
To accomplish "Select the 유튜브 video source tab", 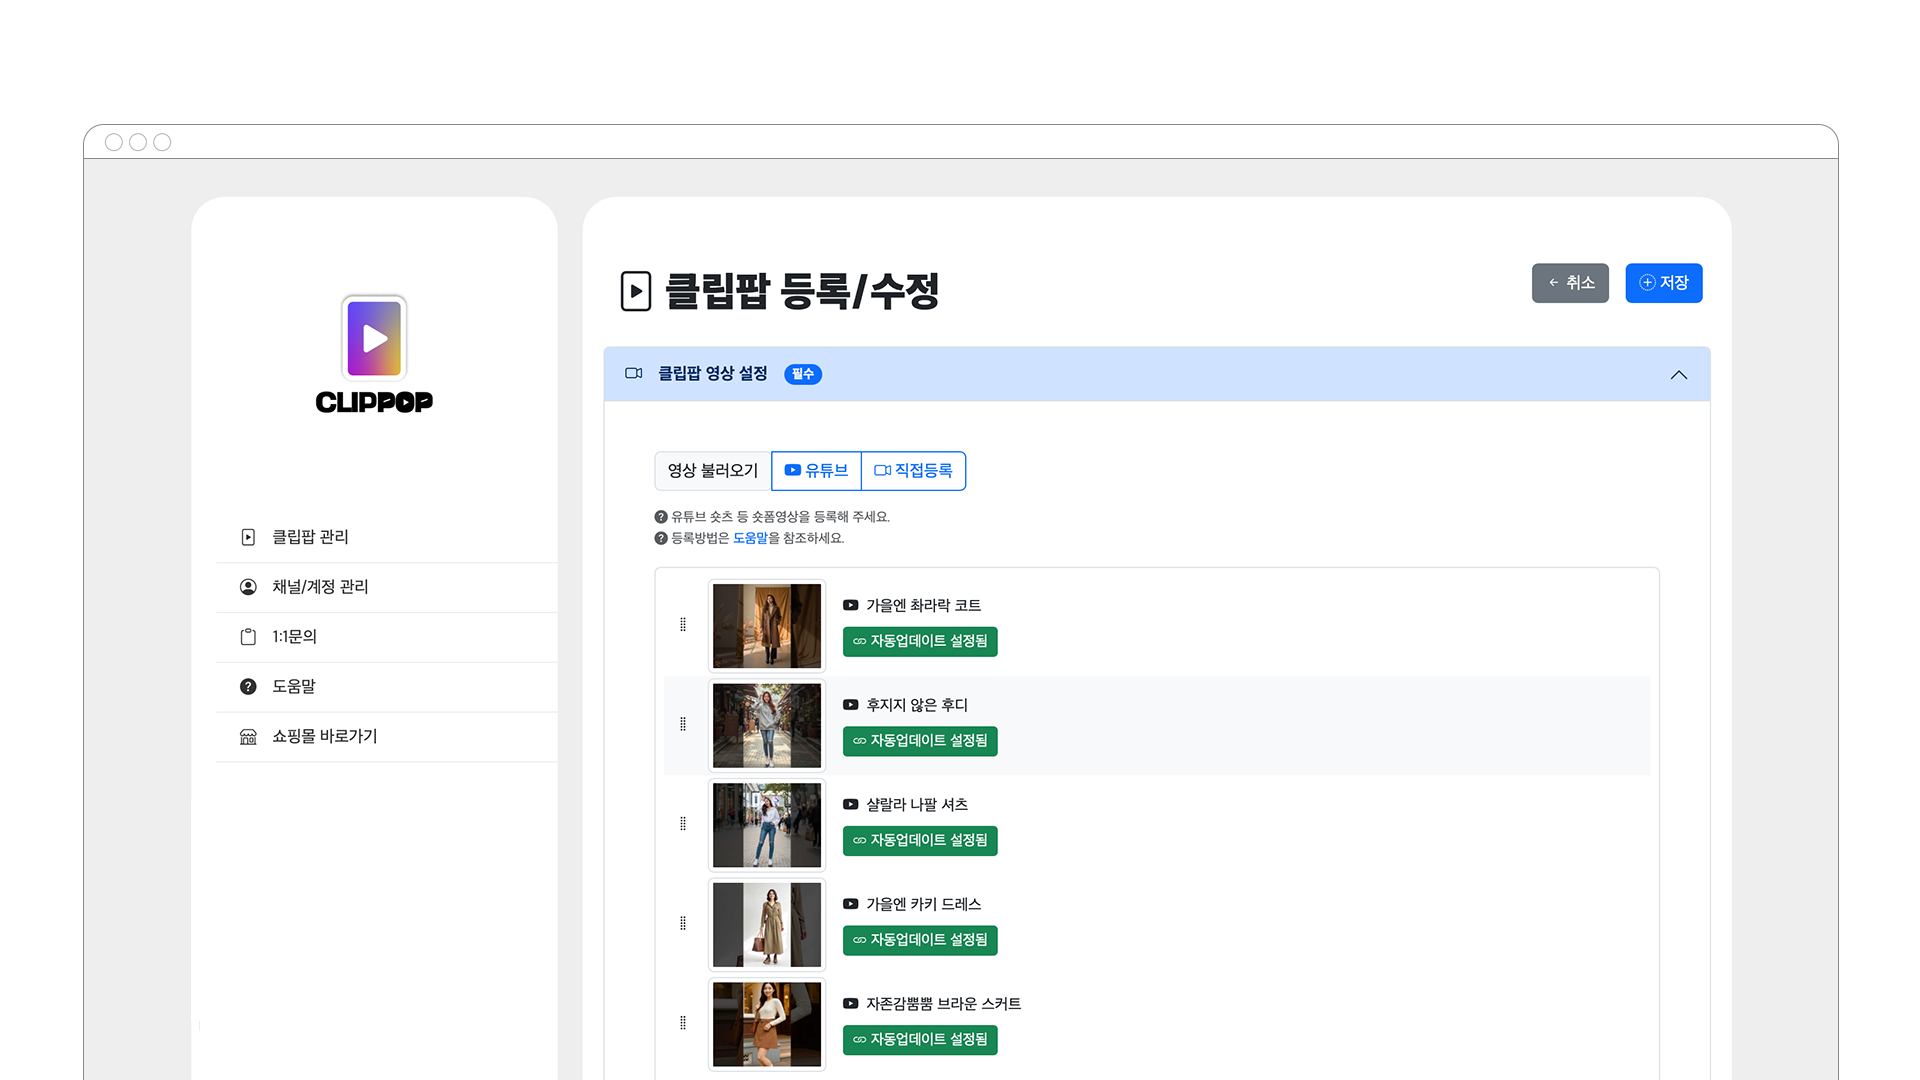I will (816, 470).
